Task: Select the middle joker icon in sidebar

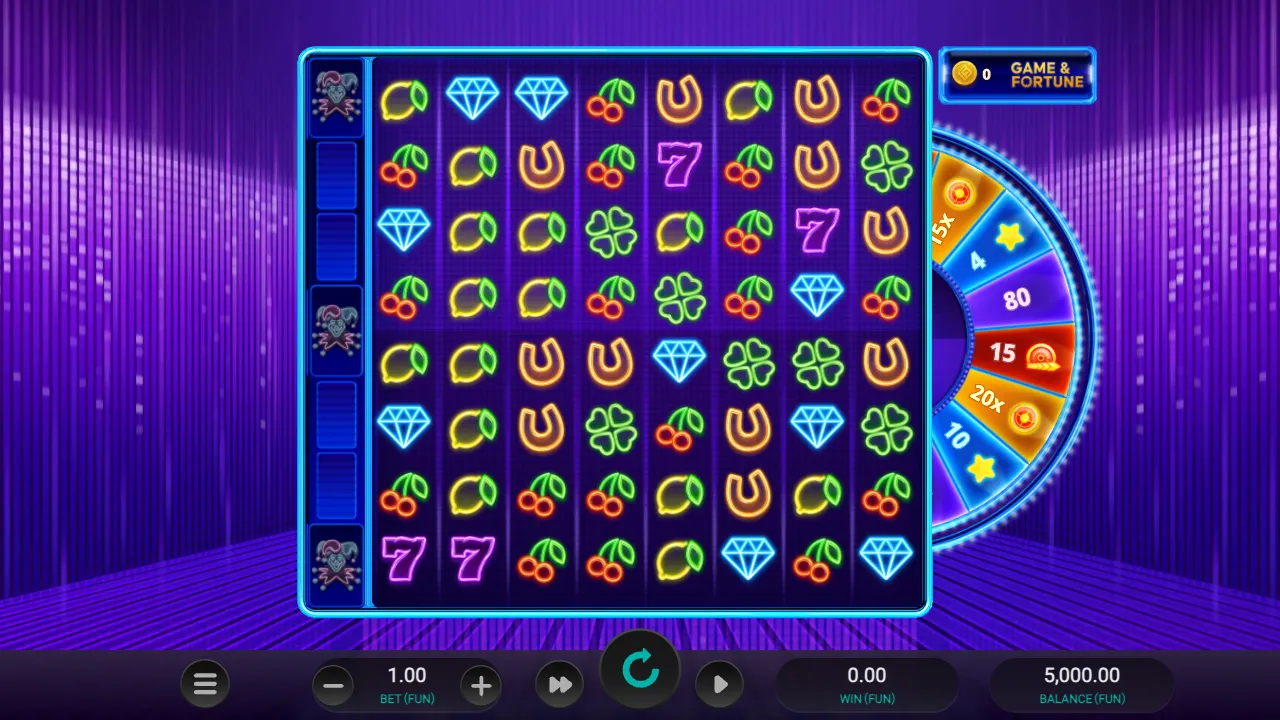Action: [336, 331]
